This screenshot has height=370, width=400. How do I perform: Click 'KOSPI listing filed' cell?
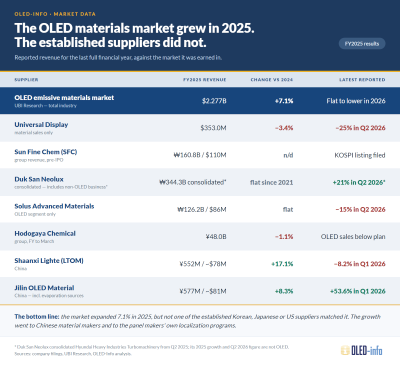[x=360, y=155]
